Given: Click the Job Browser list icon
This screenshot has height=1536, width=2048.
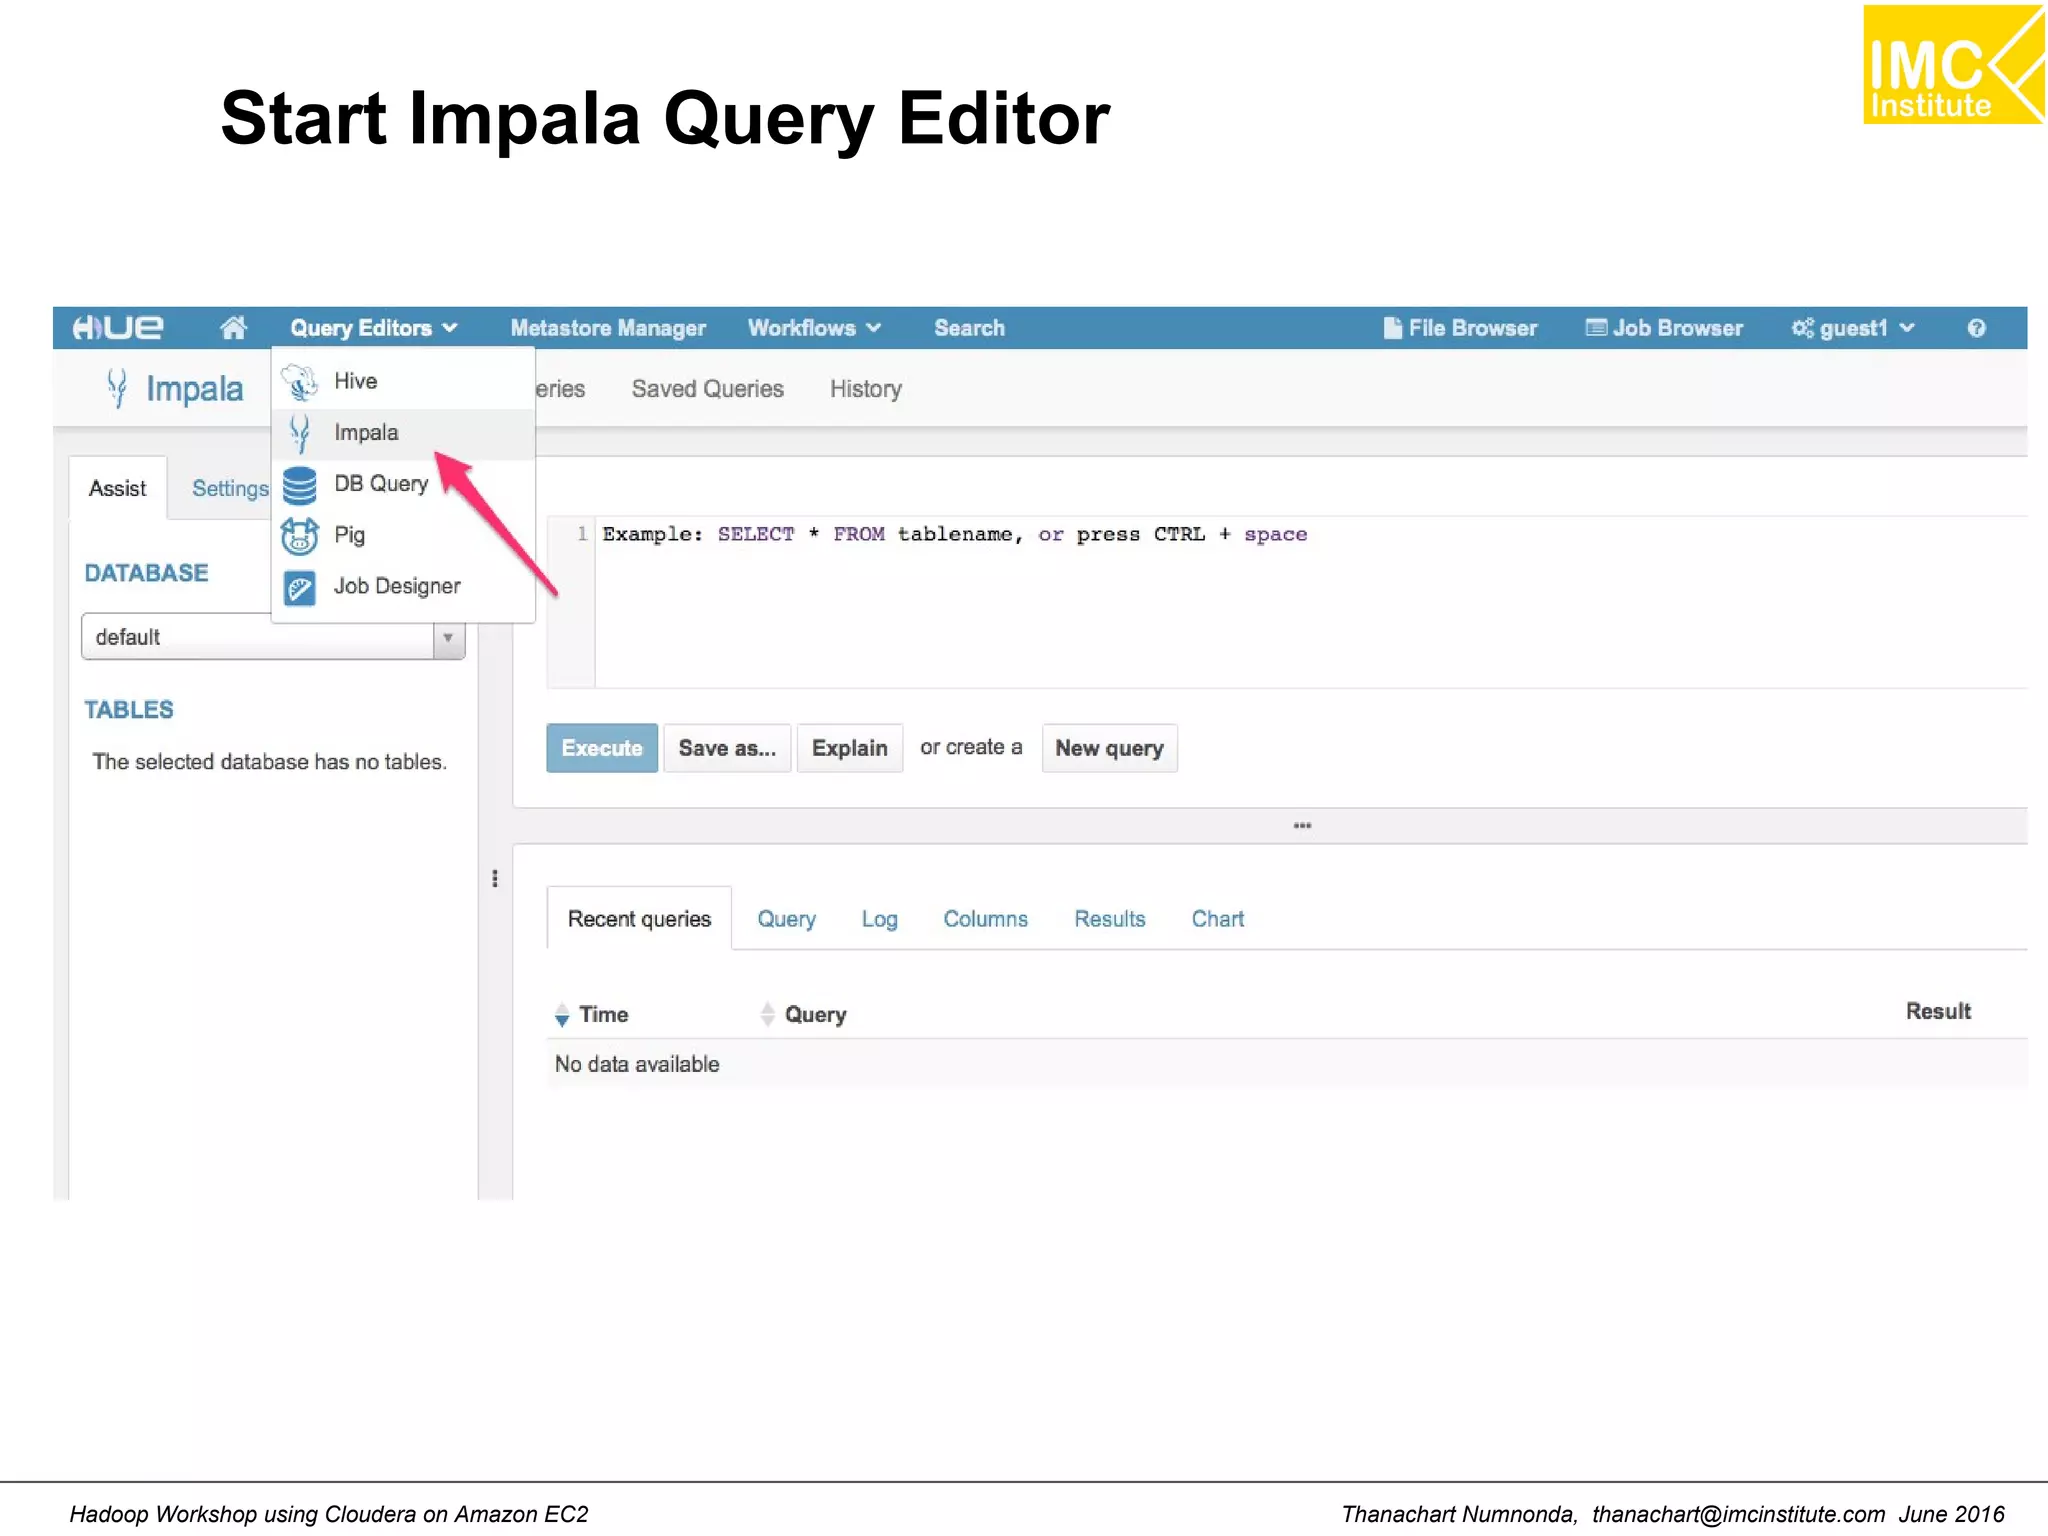Looking at the screenshot, I should point(1596,327).
